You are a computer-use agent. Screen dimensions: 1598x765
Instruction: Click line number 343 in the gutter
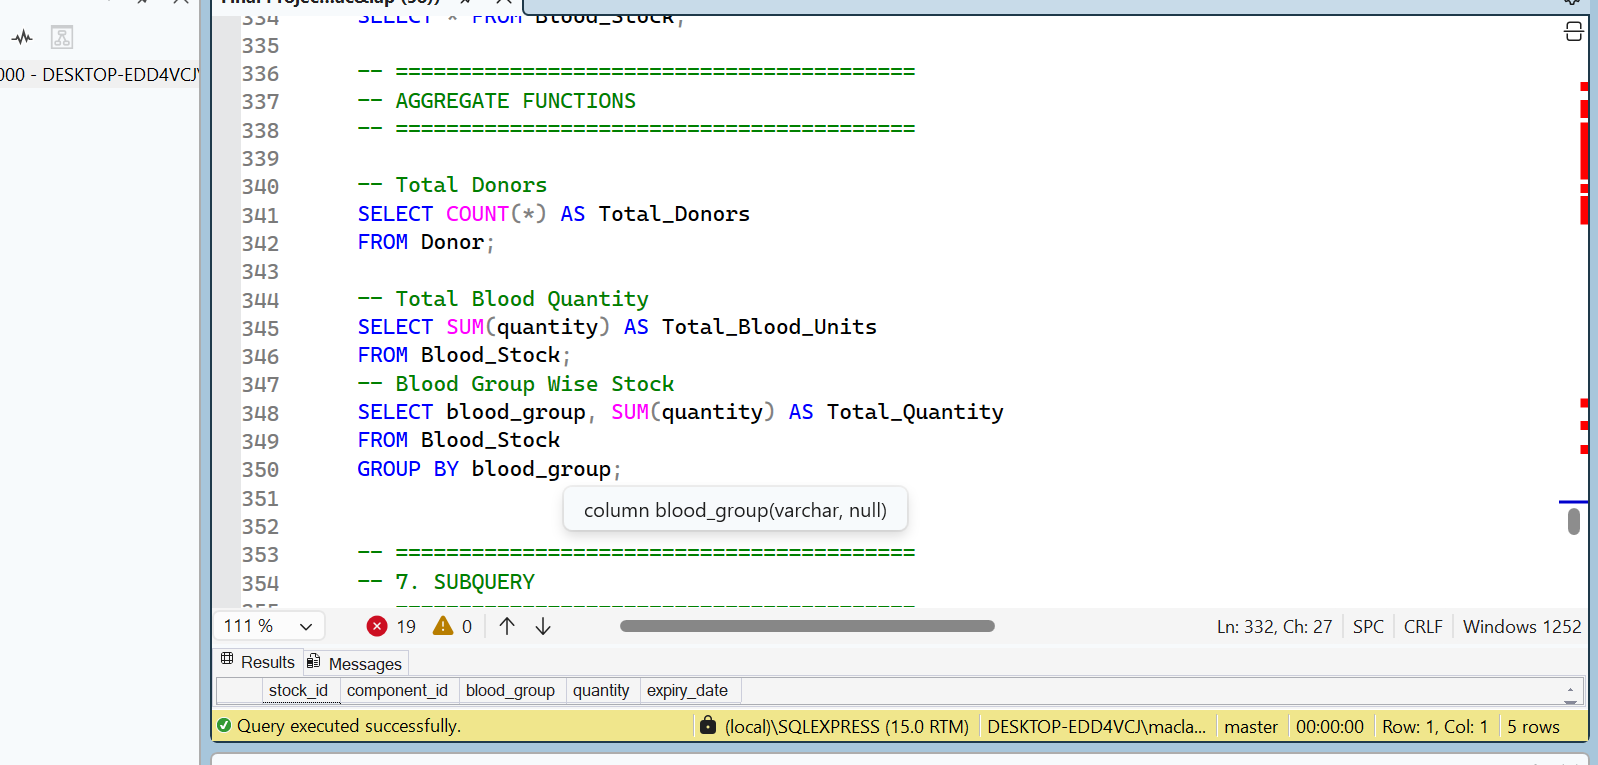click(x=260, y=272)
